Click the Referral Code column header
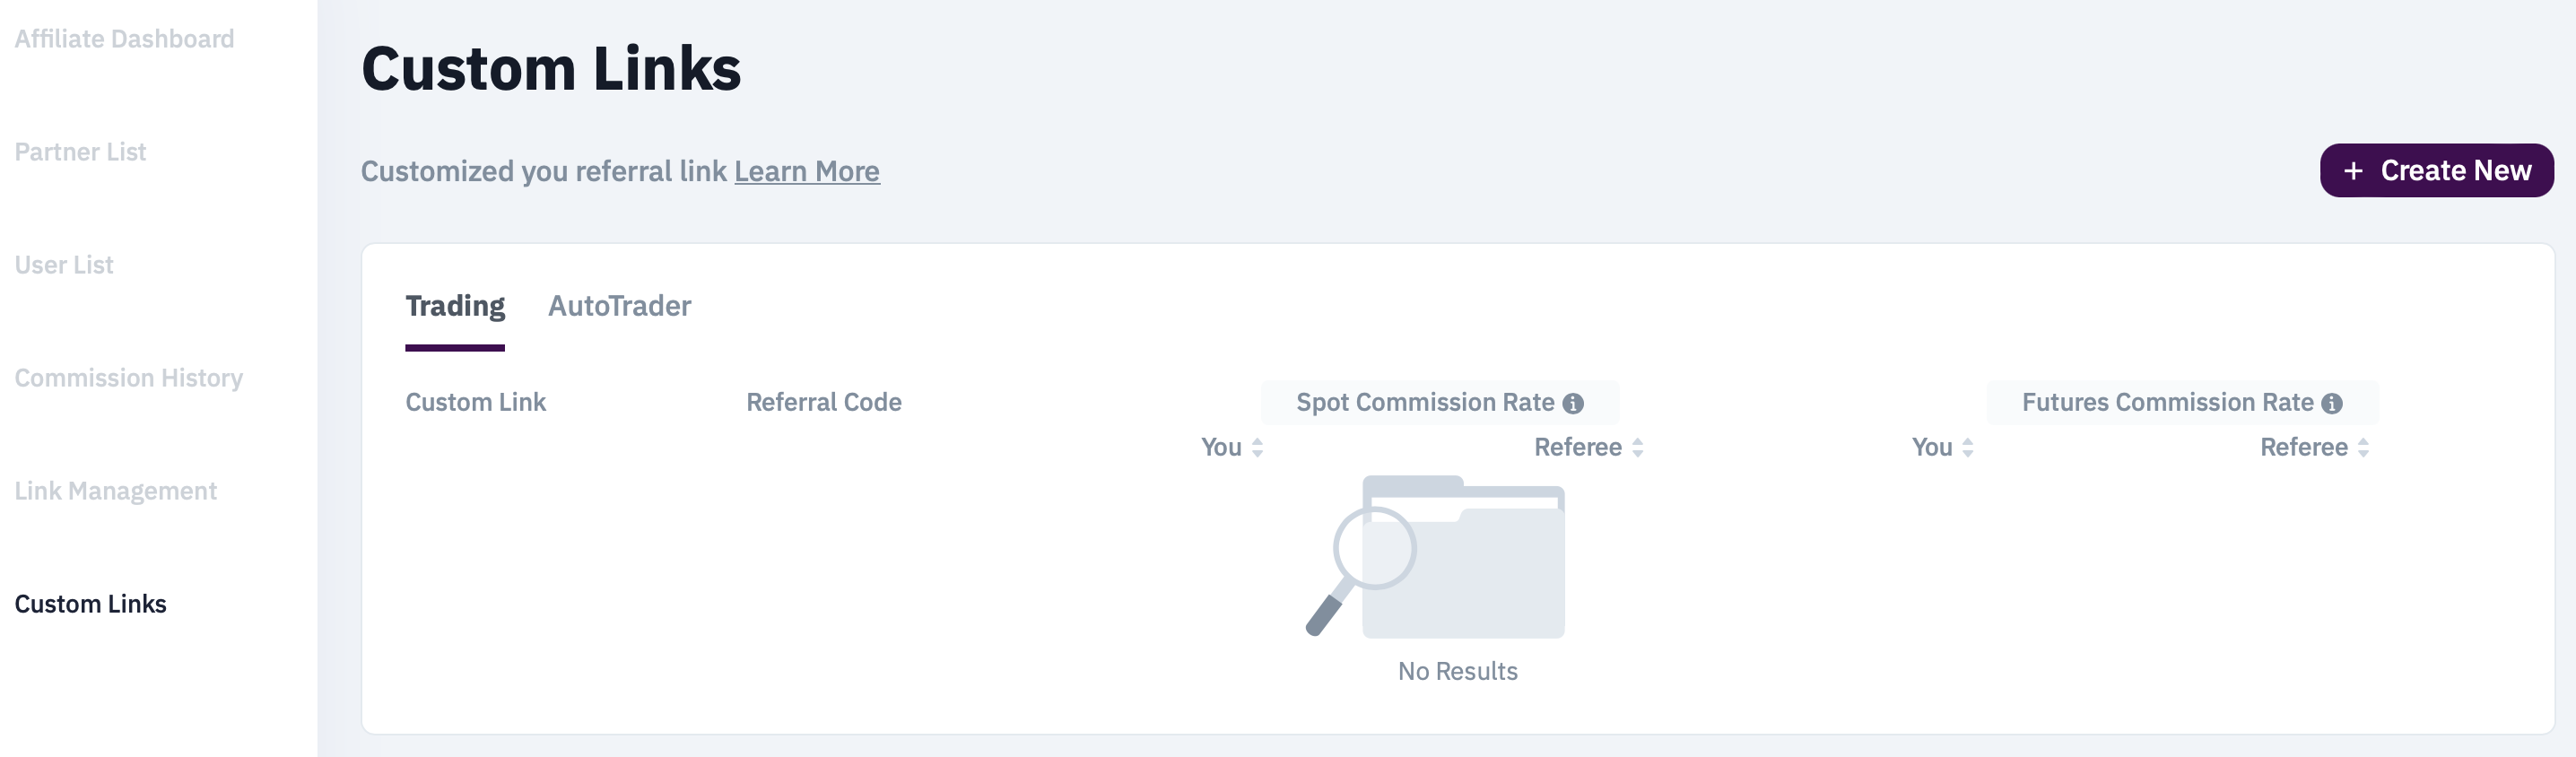 823,402
